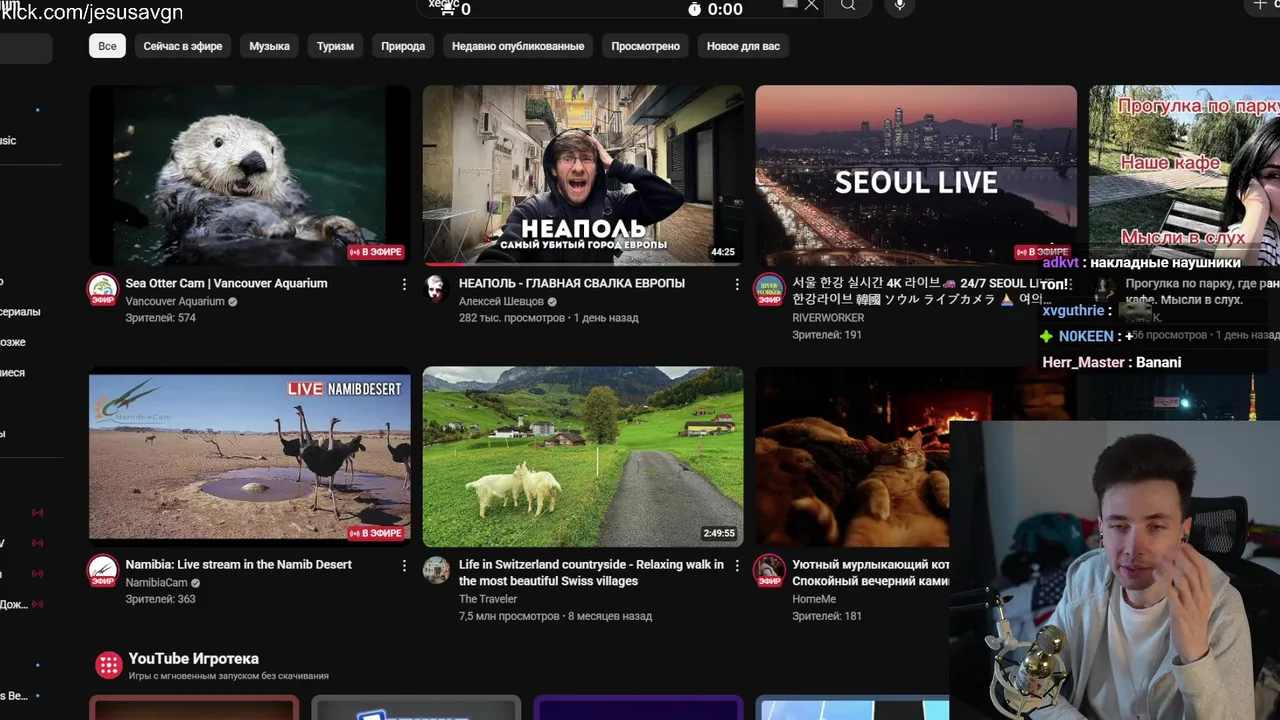Open The Traveler channel avatar
This screenshot has height=720, width=1280.
tap(436, 570)
